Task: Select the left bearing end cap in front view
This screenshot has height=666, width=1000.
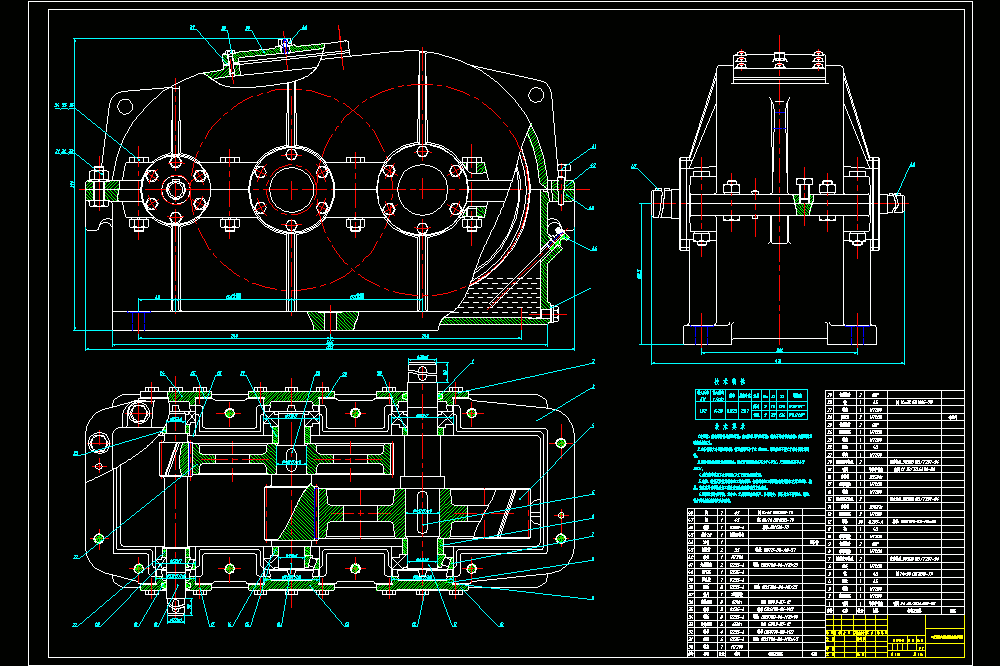Action: [x=174, y=189]
